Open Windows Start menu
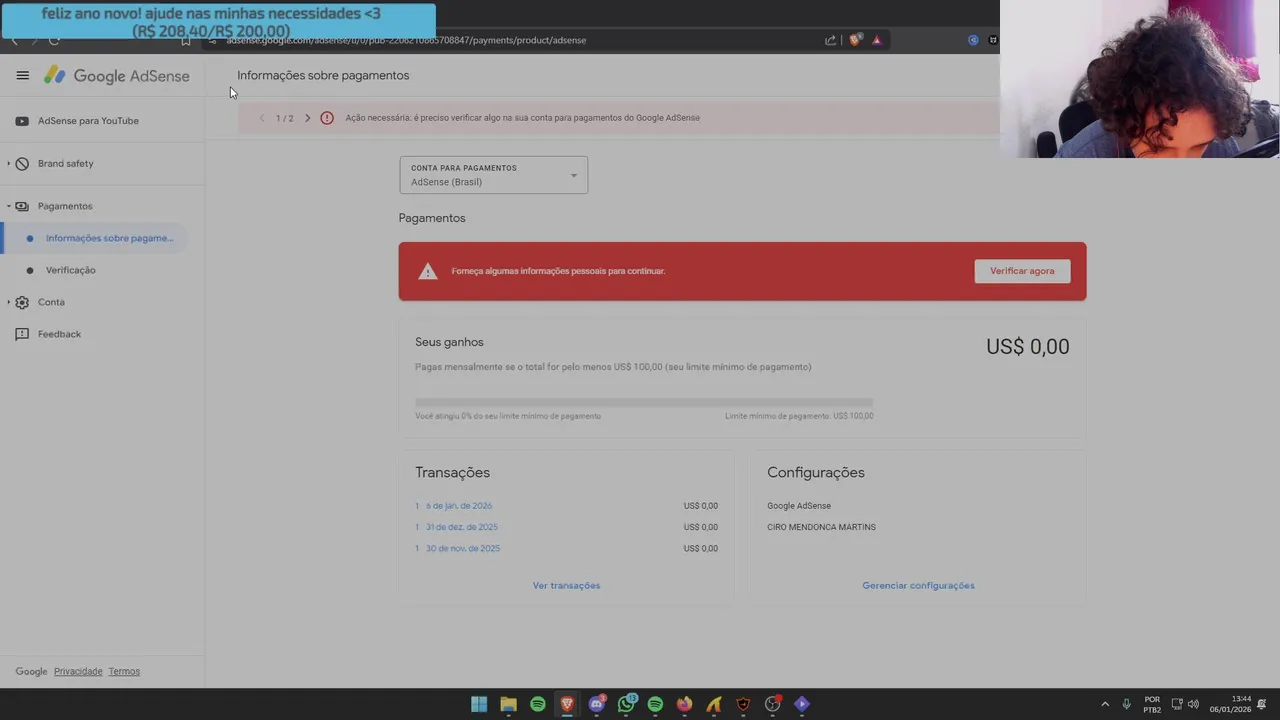Viewport: 1280px width, 720px height. pos(479,704)
